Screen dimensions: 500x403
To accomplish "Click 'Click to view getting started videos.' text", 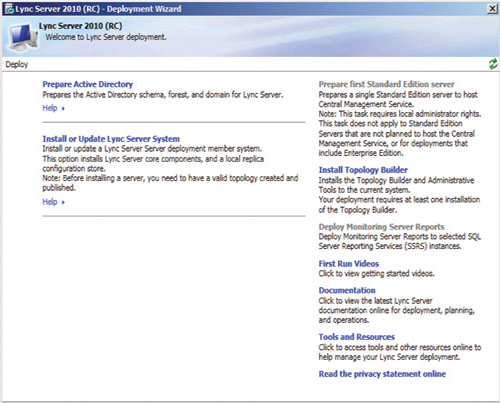I will click(x=376, y=274).
